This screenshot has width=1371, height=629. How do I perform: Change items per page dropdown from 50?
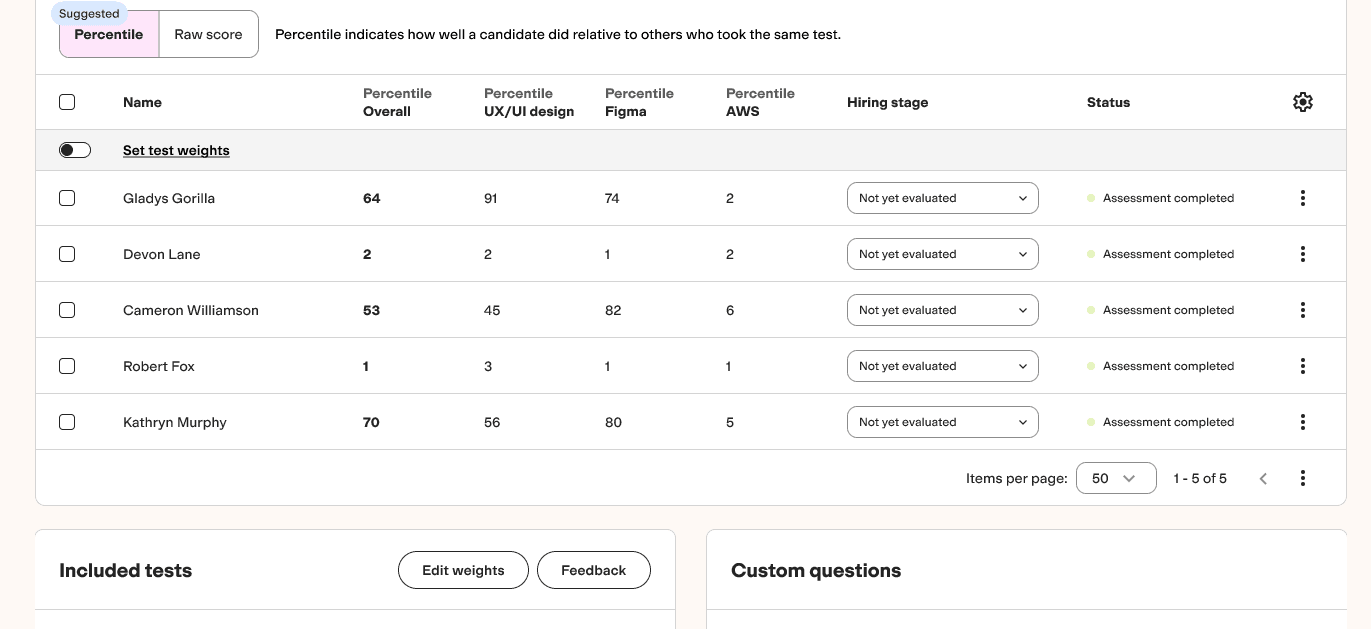click(x=1115, y=478)
